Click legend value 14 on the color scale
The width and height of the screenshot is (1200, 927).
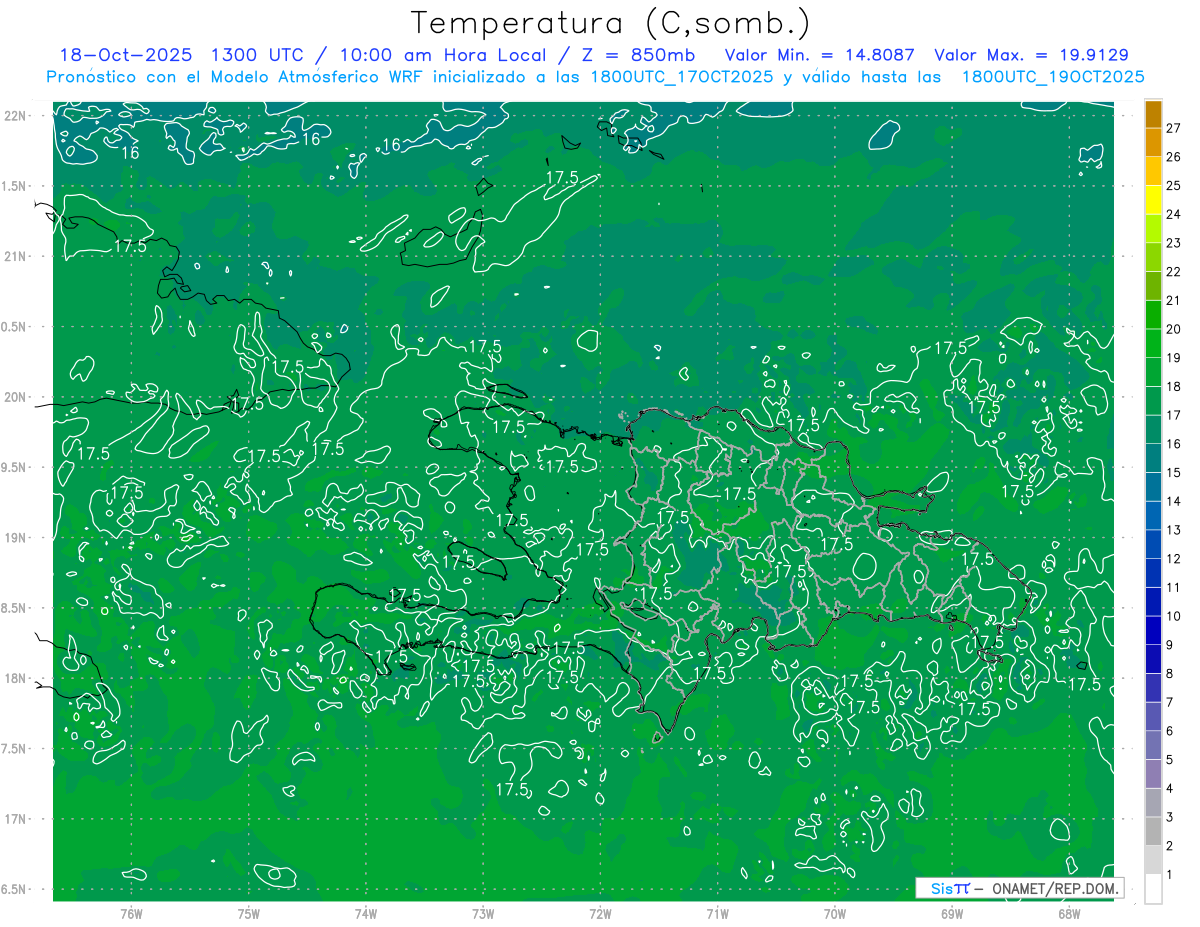(1174, 501)
